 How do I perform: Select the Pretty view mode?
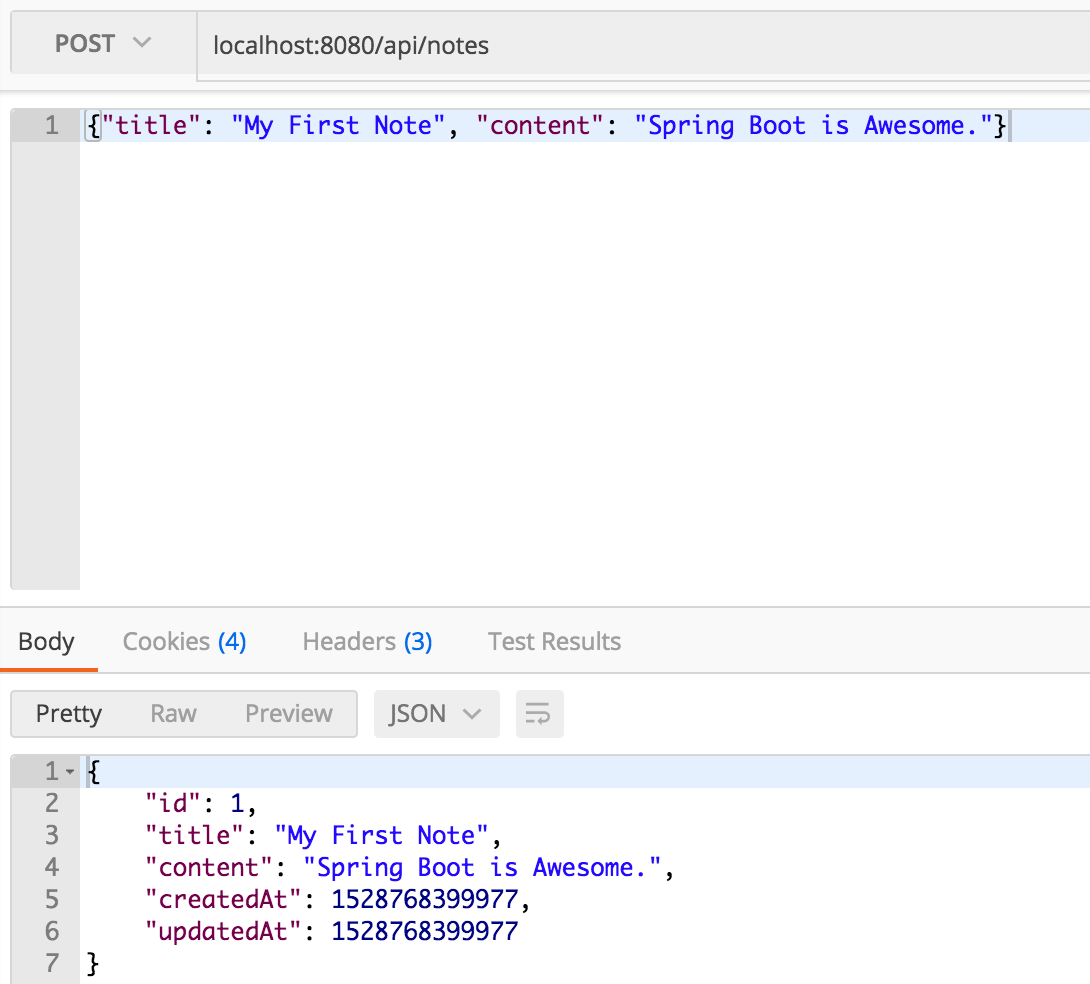[69, 713]
